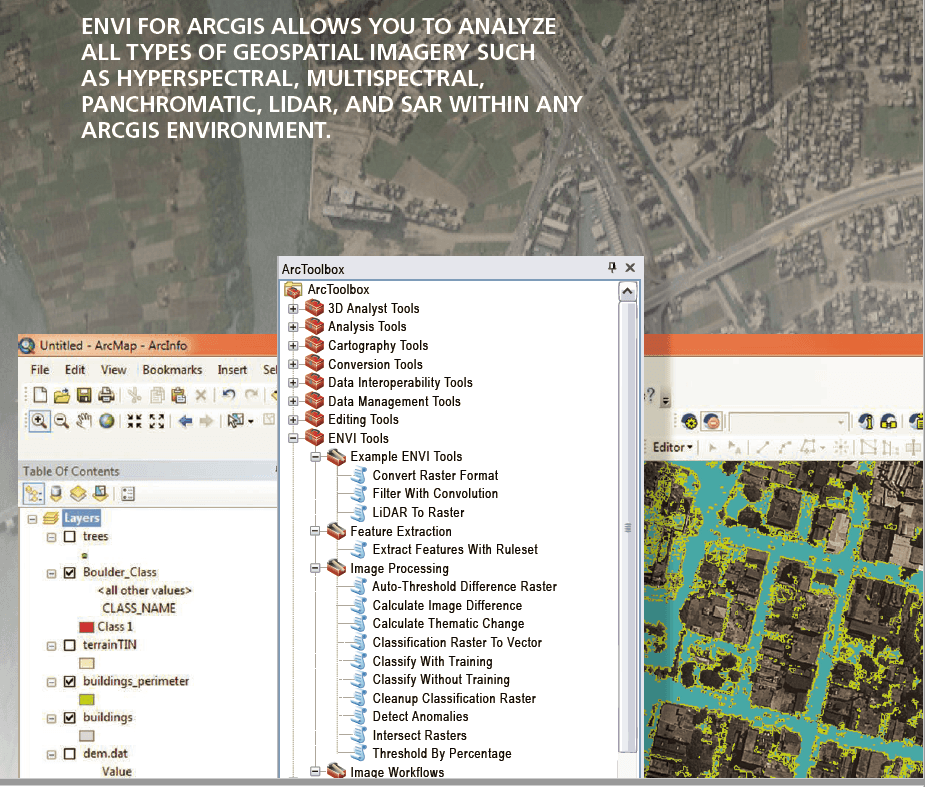Open the Edit menu
The width and height of the screenshot is (925, 787).
click(x=75, y=370)
